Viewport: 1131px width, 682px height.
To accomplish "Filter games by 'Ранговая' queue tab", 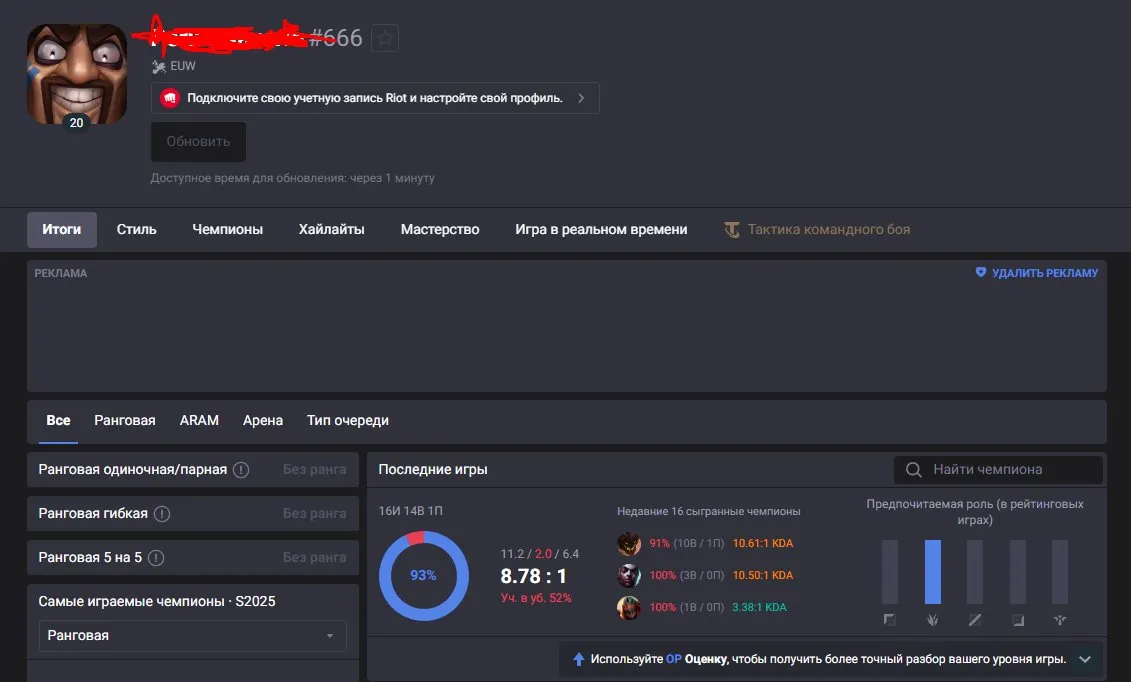I will pyautogui.click(x=125, y=420).
